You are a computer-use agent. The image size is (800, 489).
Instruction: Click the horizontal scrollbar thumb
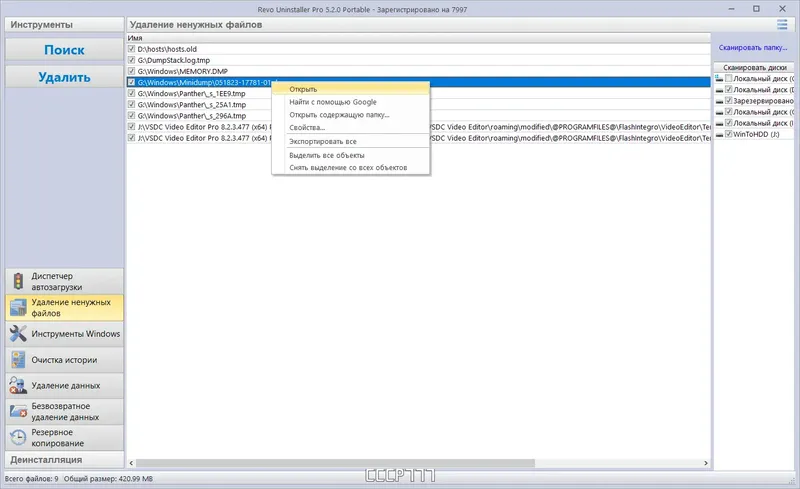pyautogui.click(x=335, y=463)
